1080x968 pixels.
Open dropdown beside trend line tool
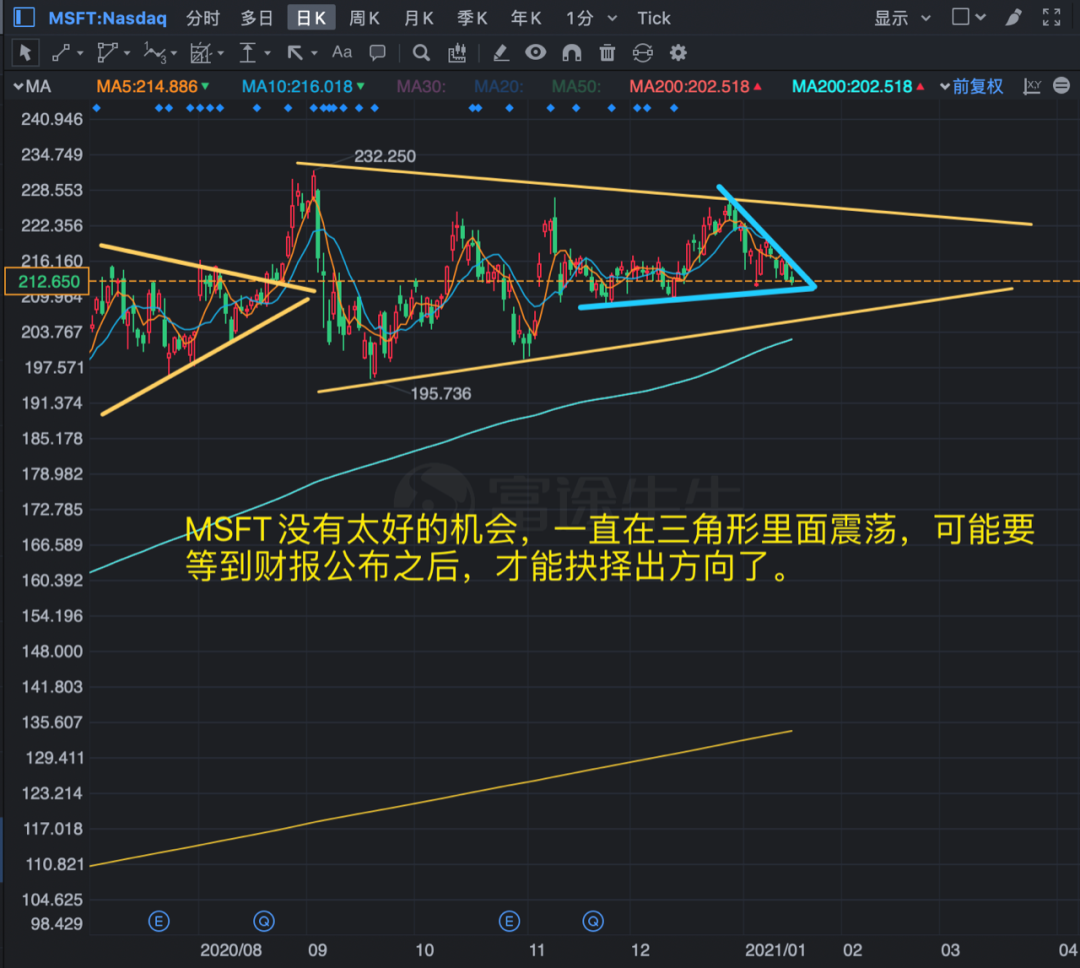tap(80, 53)
